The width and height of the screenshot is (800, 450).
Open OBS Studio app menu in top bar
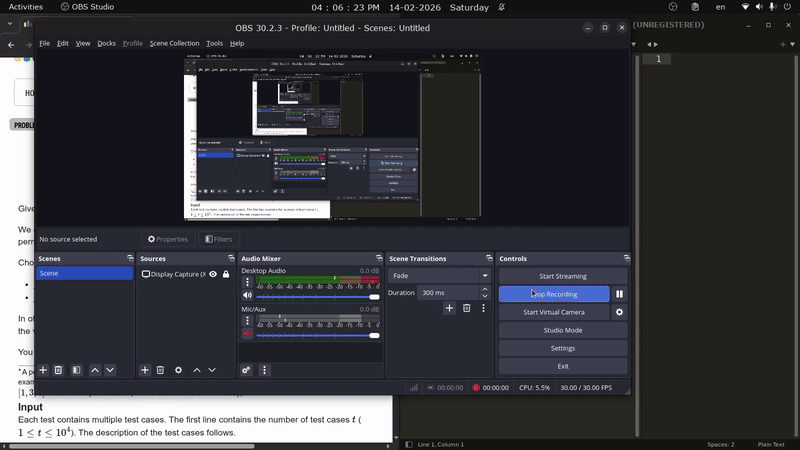click(x=87, y=7)
